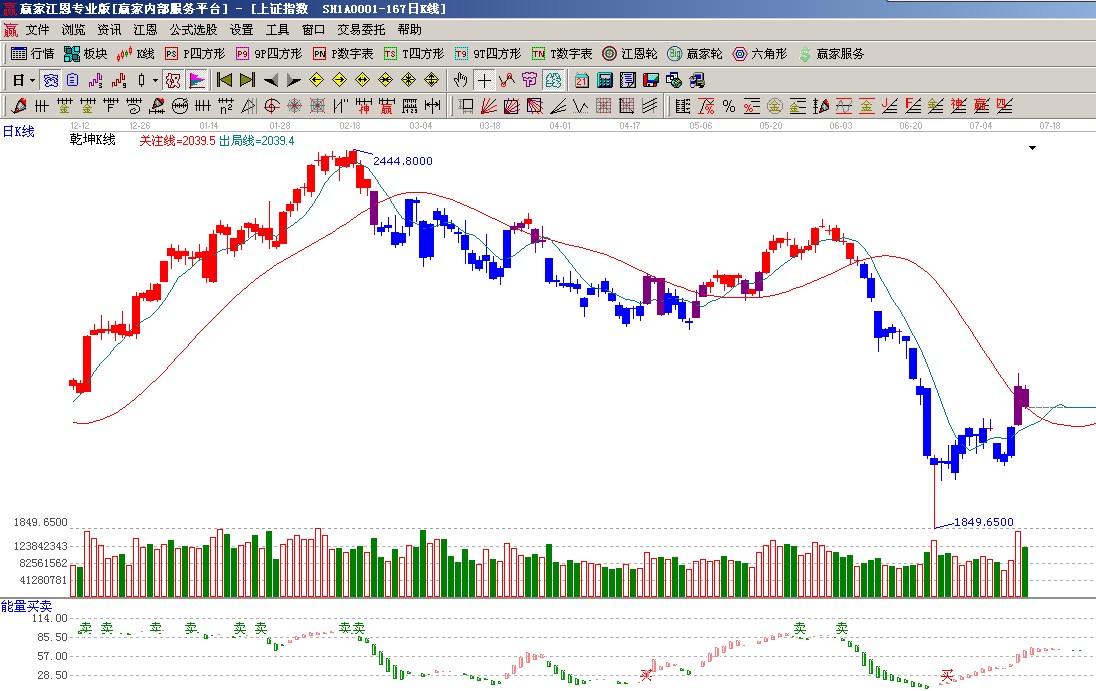1096x691 pixels.
Task: Jump to first bar with skip-start arrow
Action: pos(224,80)
